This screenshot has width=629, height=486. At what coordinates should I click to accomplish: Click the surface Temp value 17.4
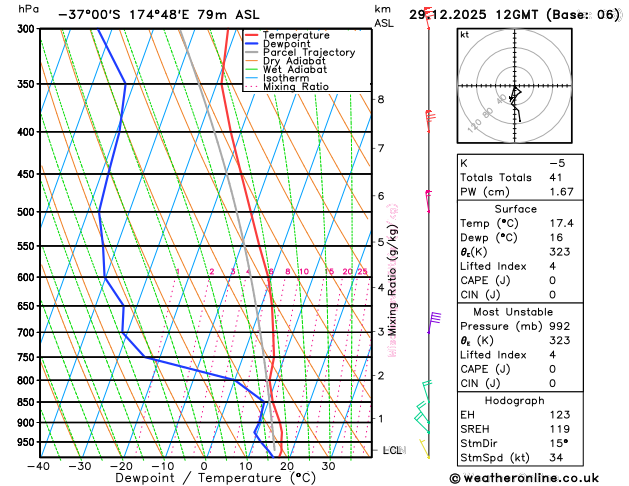click(x=562, y=223)
